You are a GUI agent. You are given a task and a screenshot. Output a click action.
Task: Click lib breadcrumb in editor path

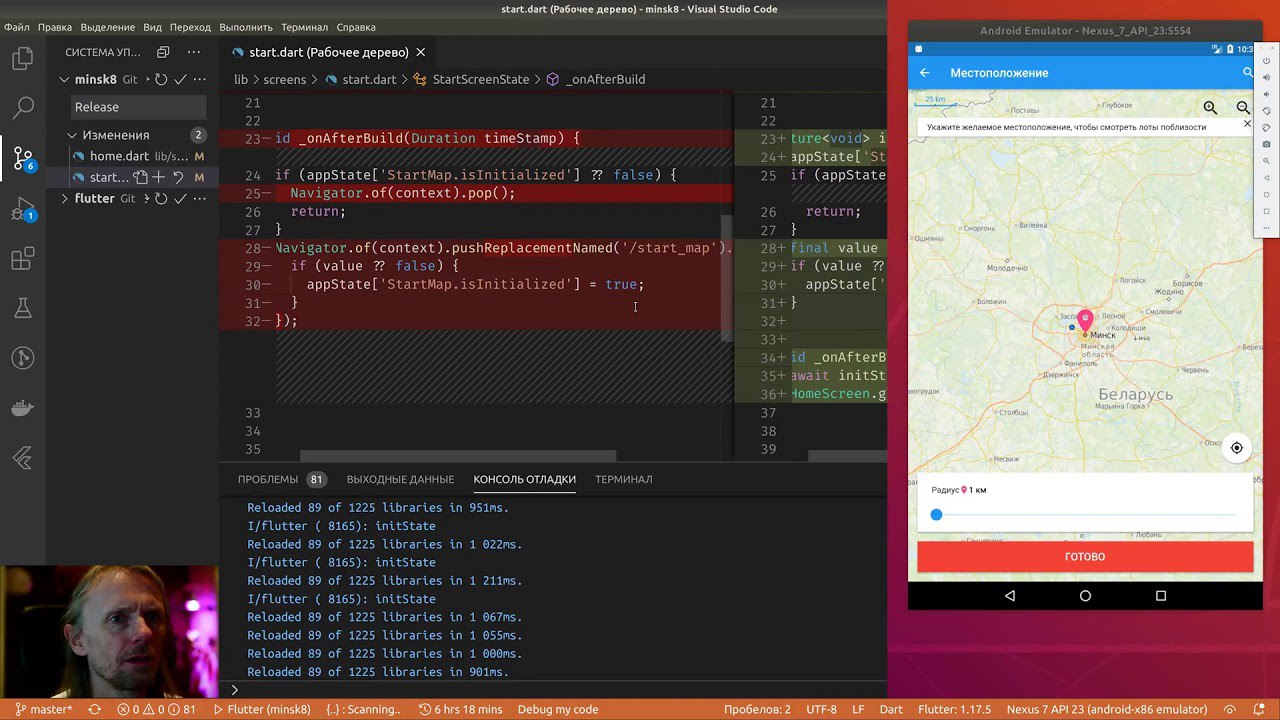(241, 79)
